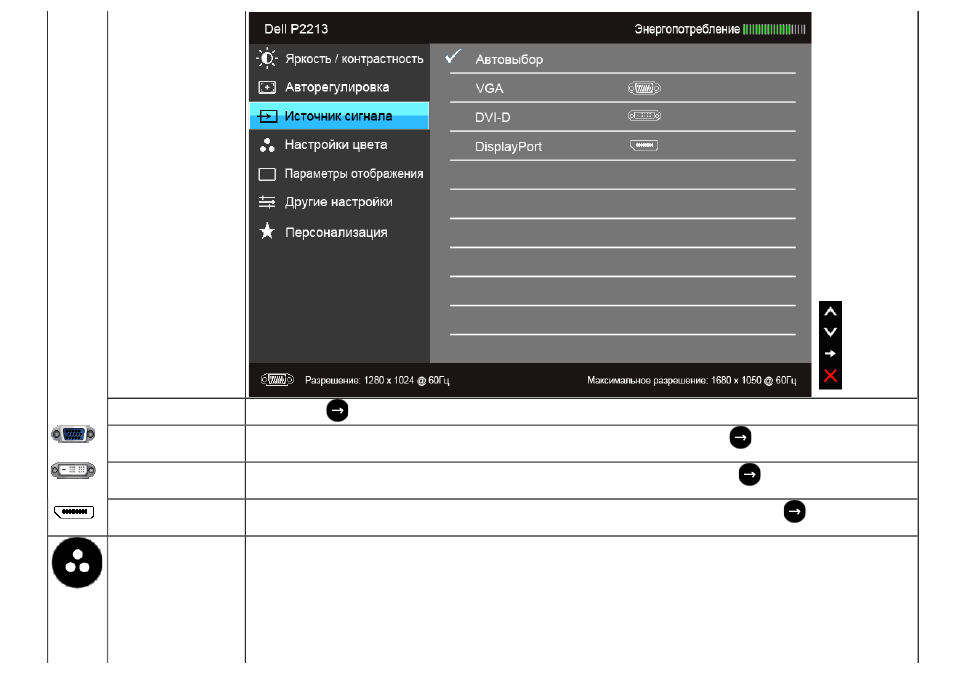Choose Автовыбор input option
954x674 pixels.
(622, 59)
